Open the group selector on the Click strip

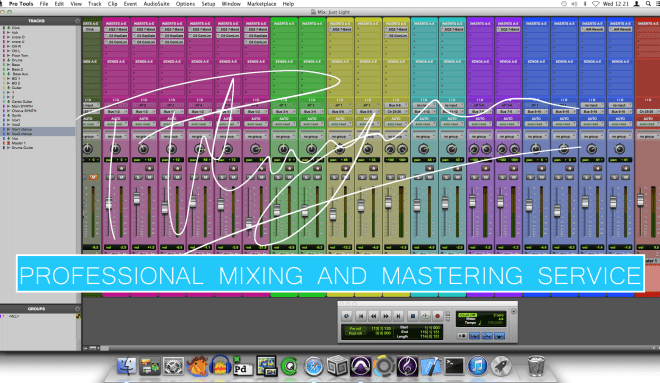(x=90, y=136)
